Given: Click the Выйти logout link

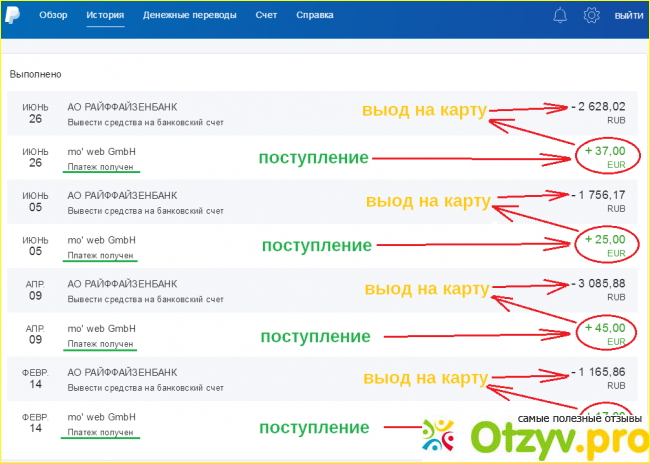Looking at the screenshot, I should tap(629, 16).
